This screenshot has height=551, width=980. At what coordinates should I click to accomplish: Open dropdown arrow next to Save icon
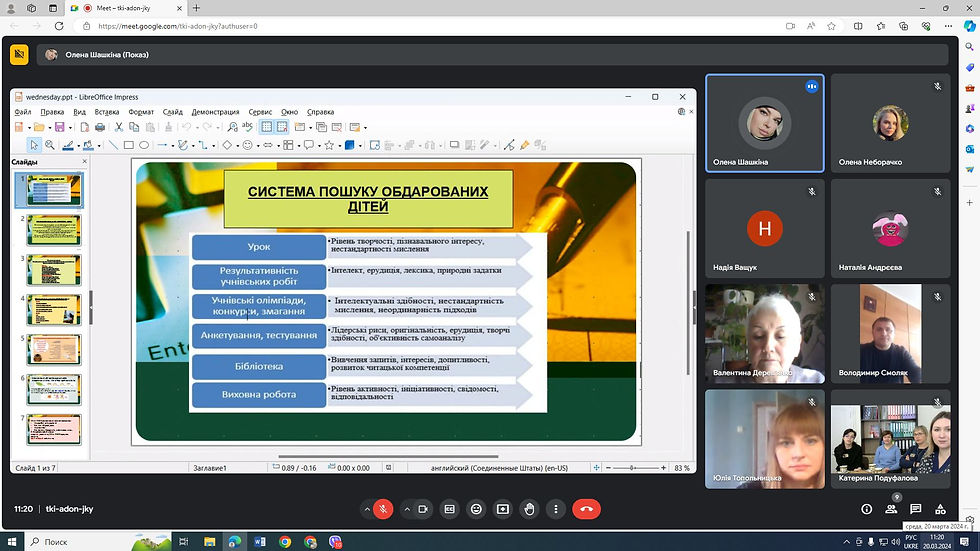(70, 127)
